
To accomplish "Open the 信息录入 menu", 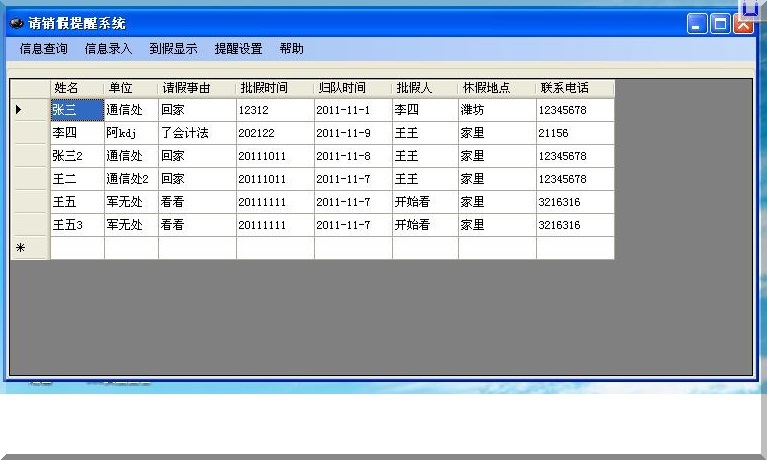I will (108, 48).
